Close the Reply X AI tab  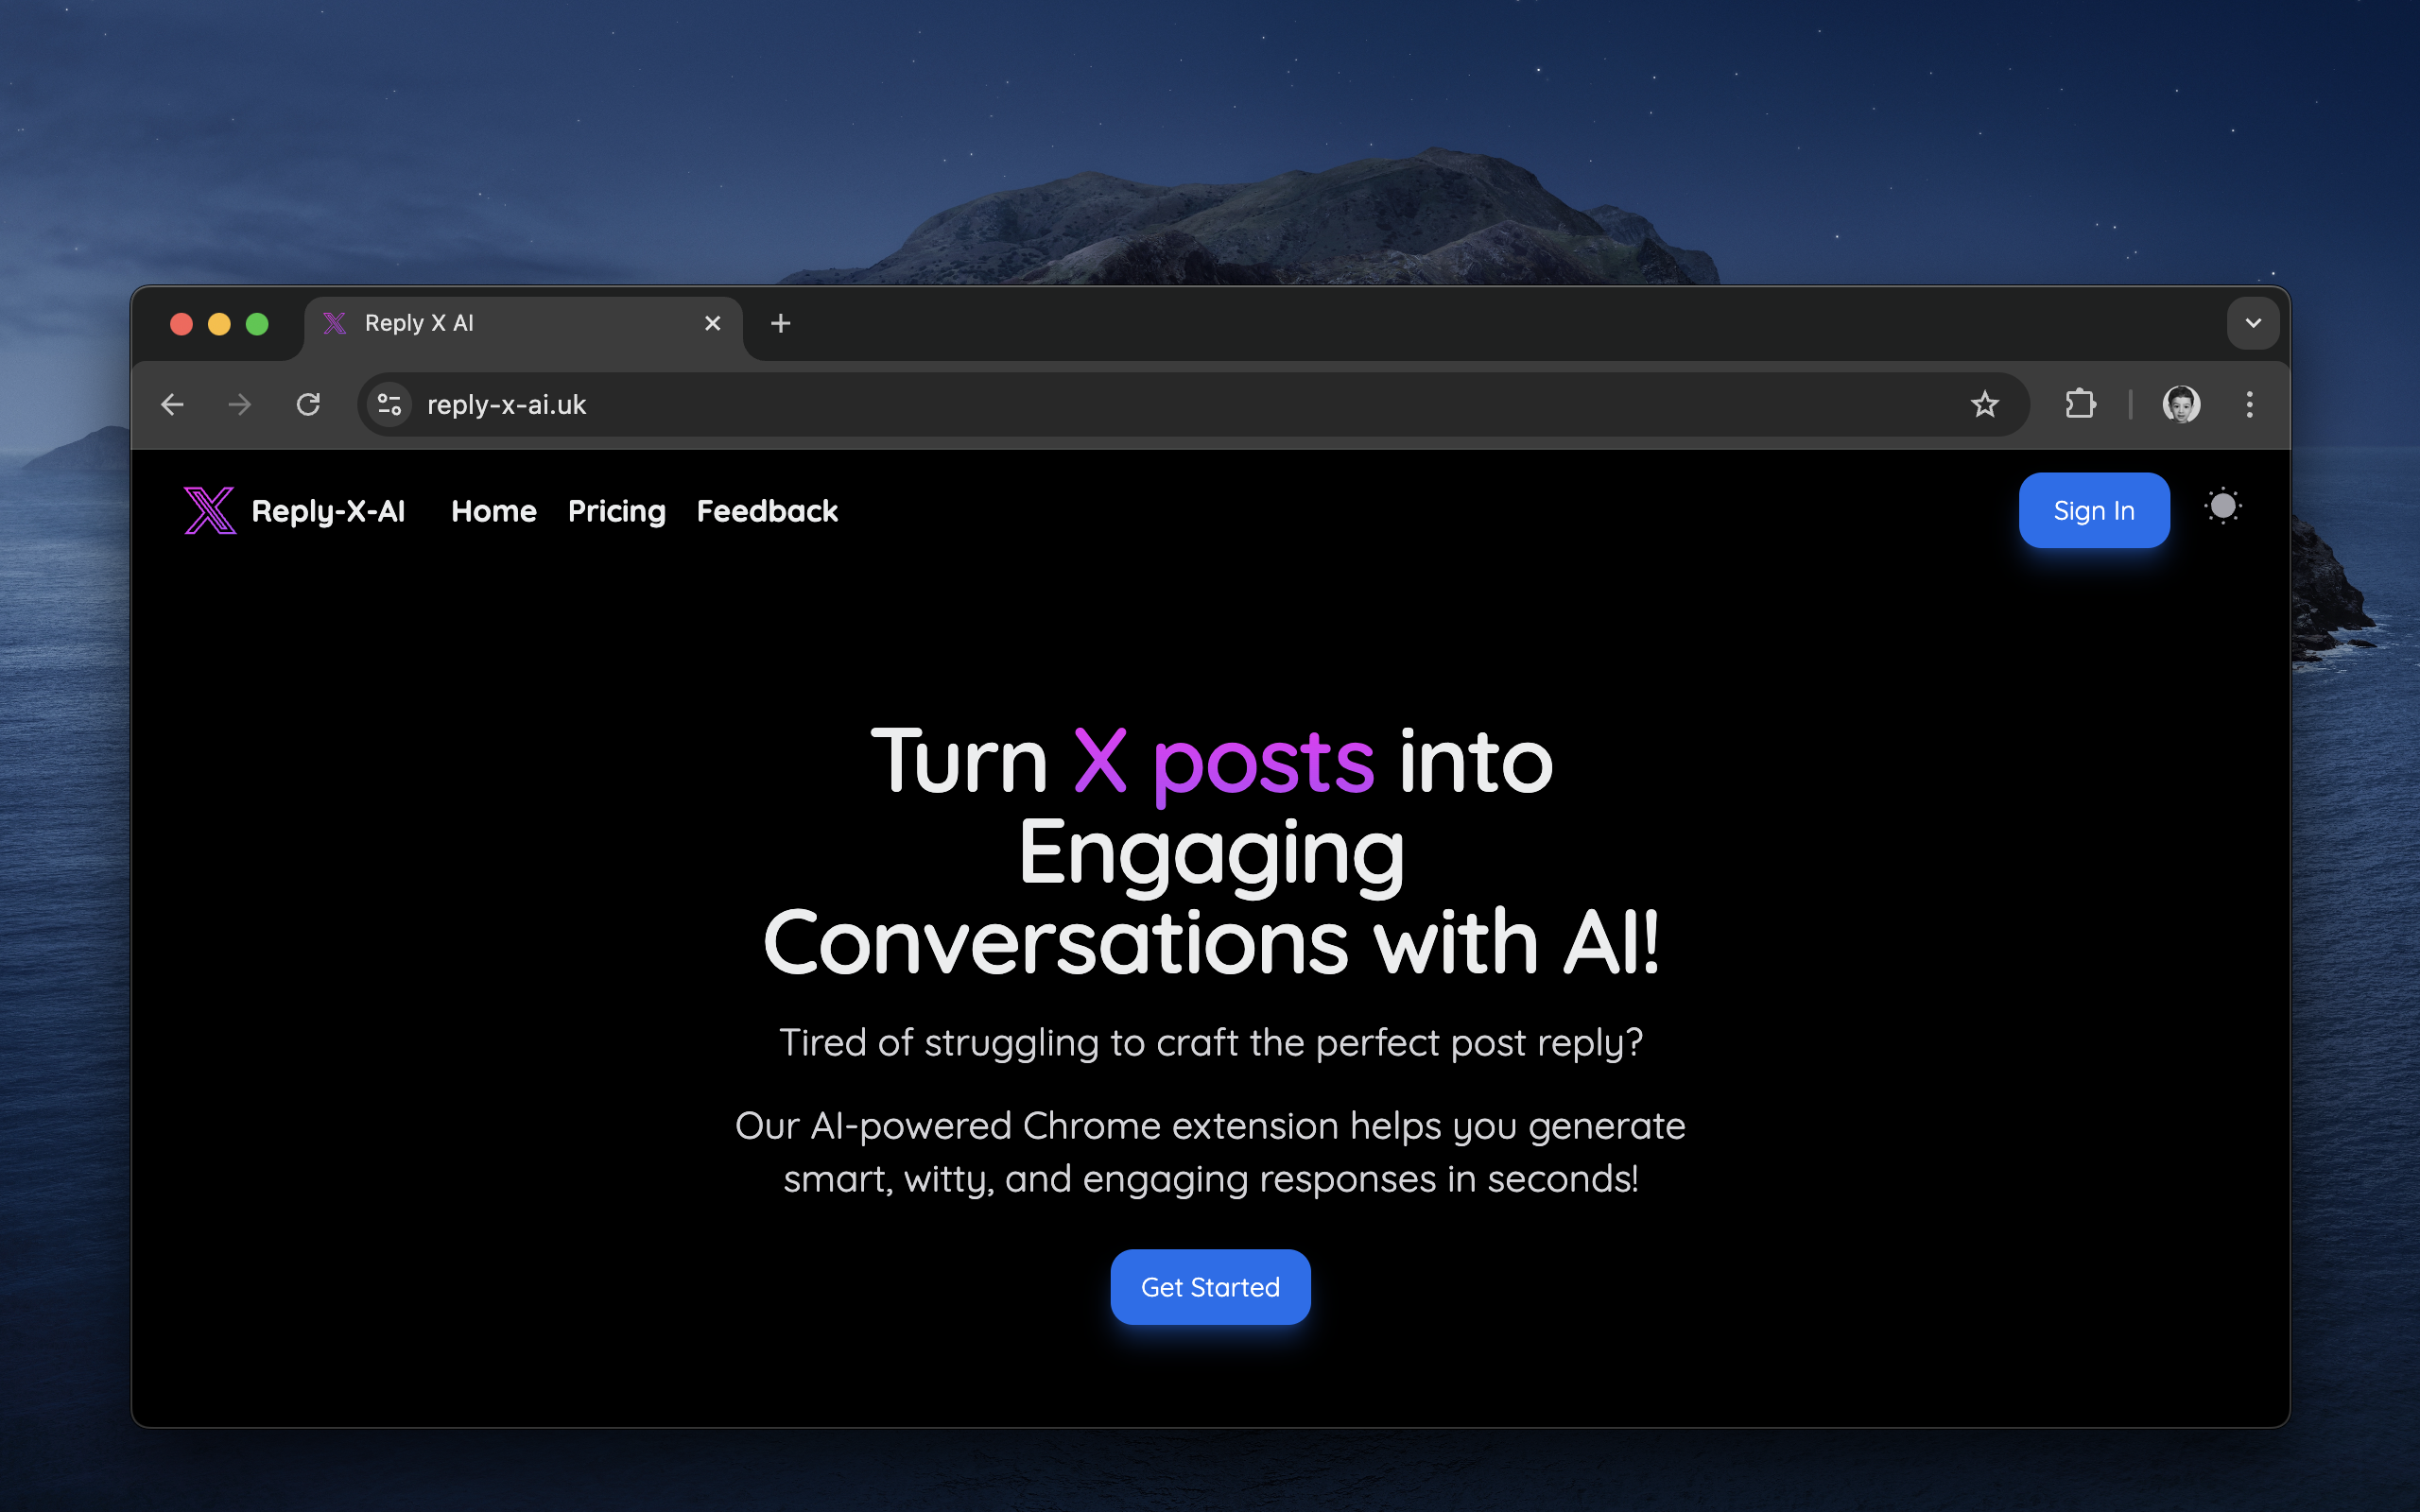point(712,323)
